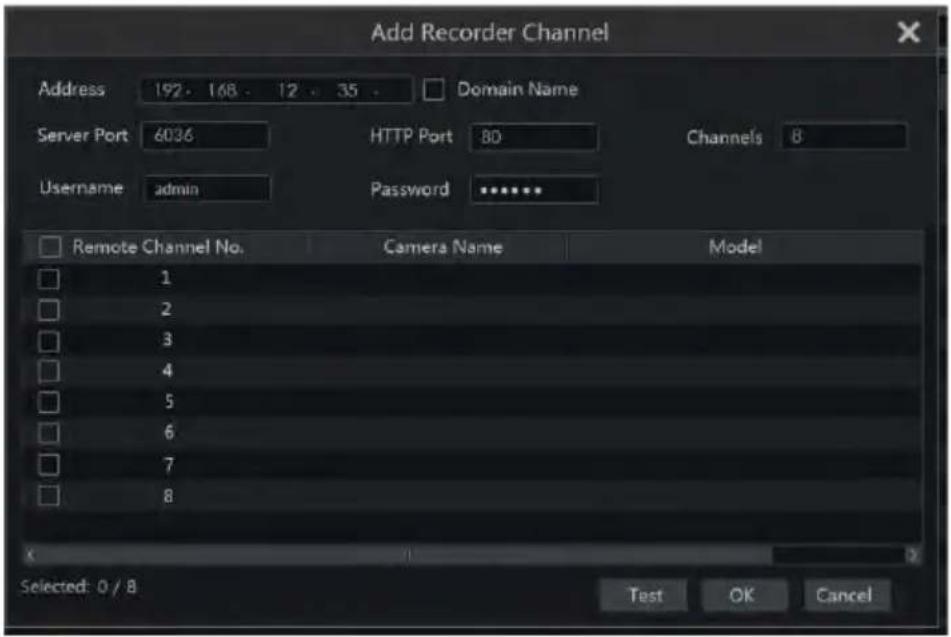The image size is (951, 637).
Task: Check the box for remote channel 2
Action: 49,310
